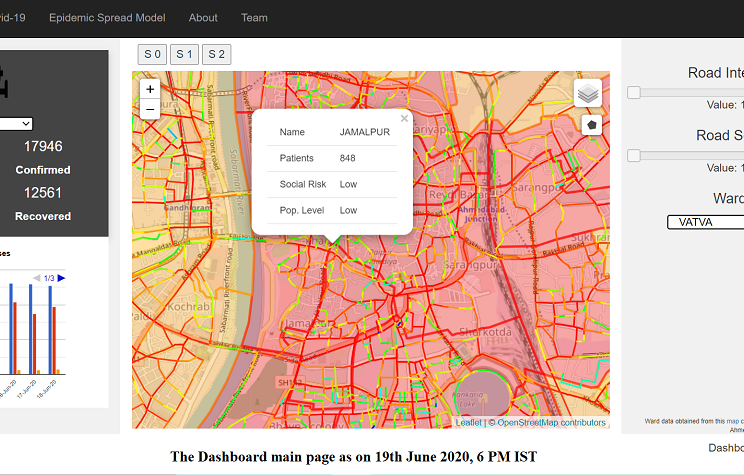Viewport: 744px width, 475px height.
Task: Open the map layers control
Action: coord(588,93)
